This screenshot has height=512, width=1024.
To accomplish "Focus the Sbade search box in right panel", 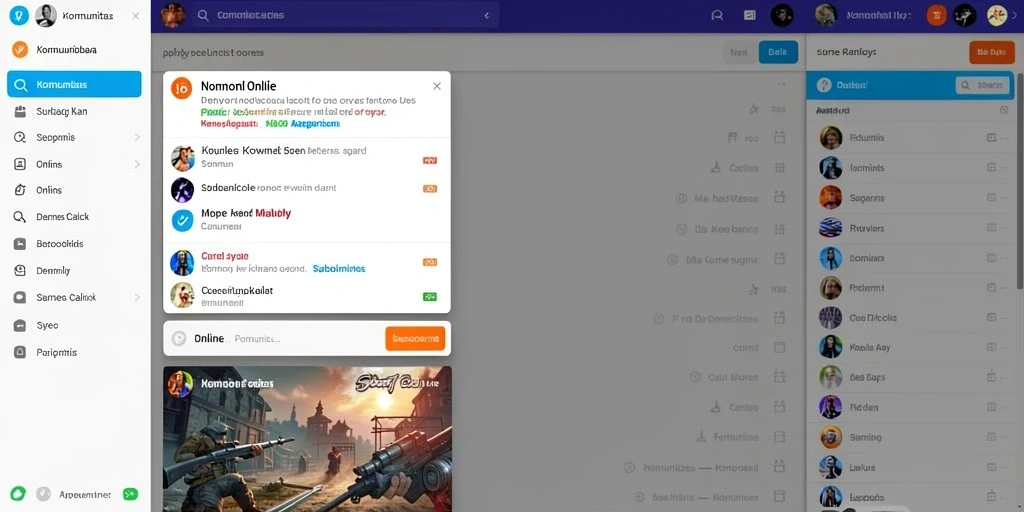I will tap(983, 85).
